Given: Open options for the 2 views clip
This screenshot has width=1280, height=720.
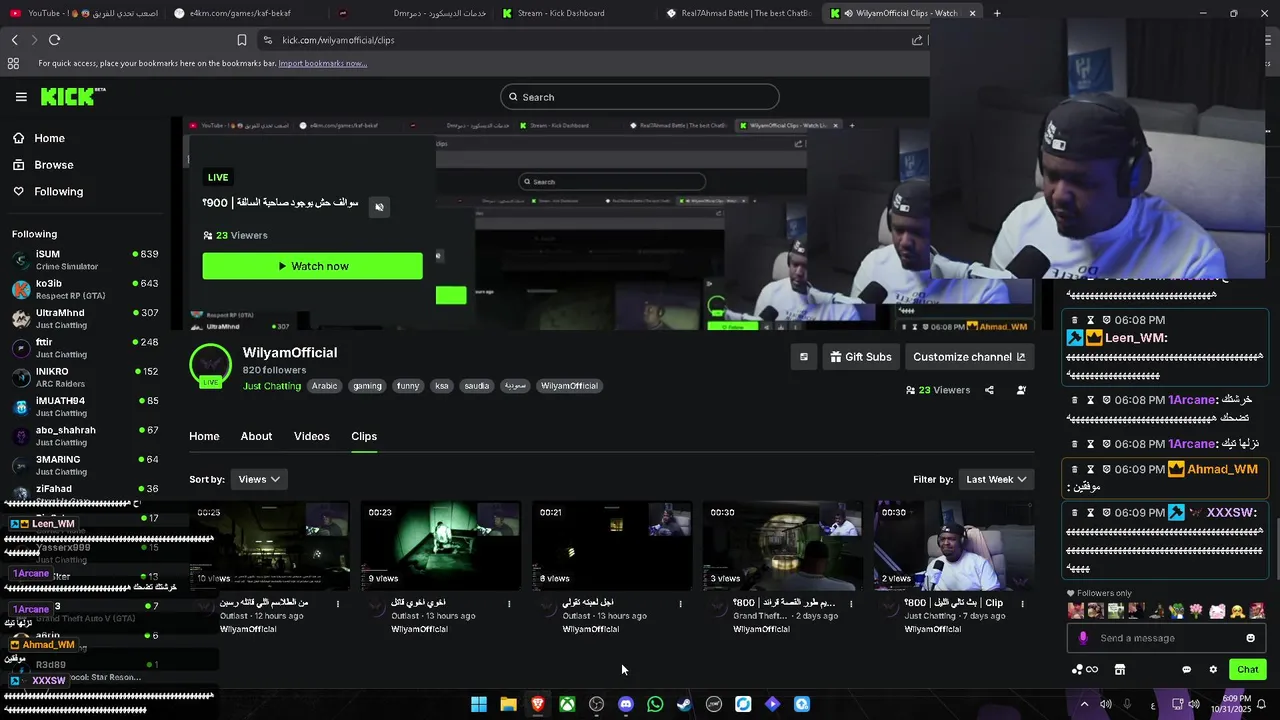Looking at the screenshot, I should pyautogui.click(x=1022, y=603).
